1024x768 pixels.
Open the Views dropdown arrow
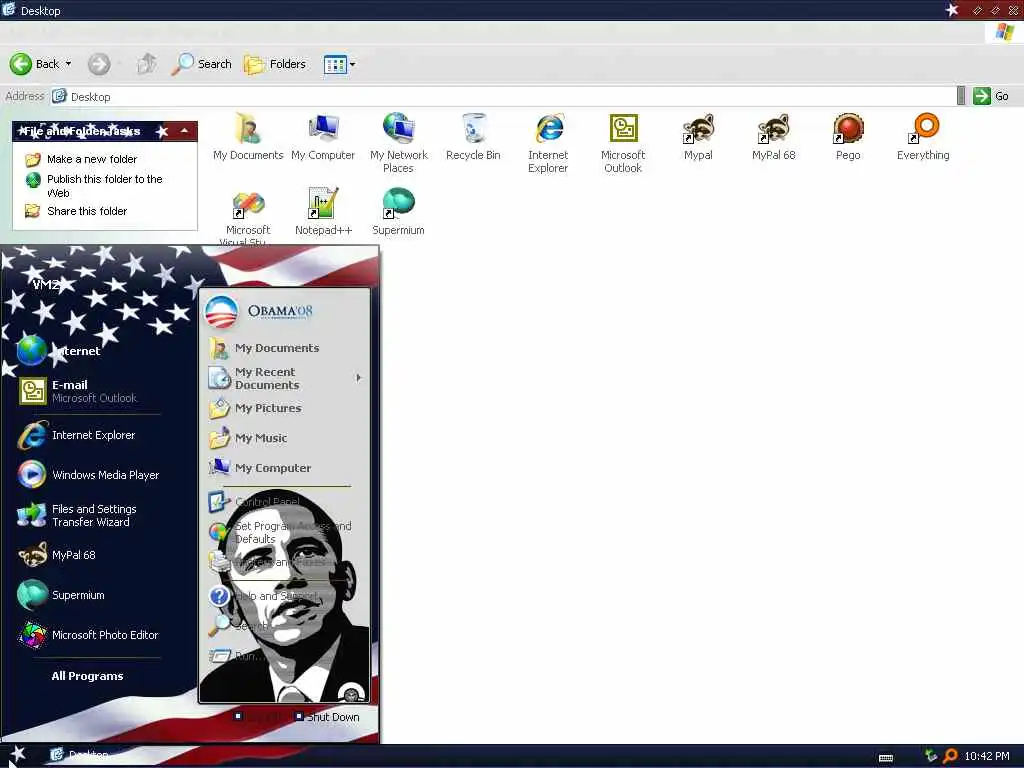353,65
